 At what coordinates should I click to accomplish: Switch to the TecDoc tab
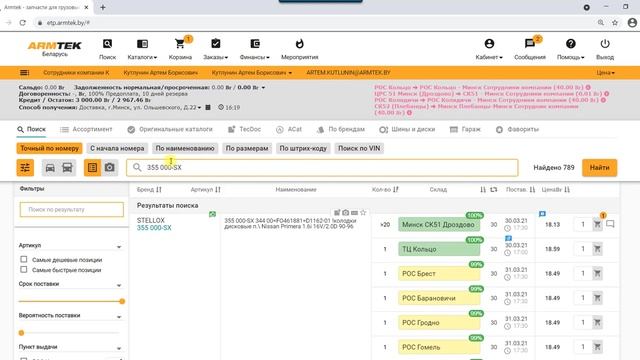point(244,129)
